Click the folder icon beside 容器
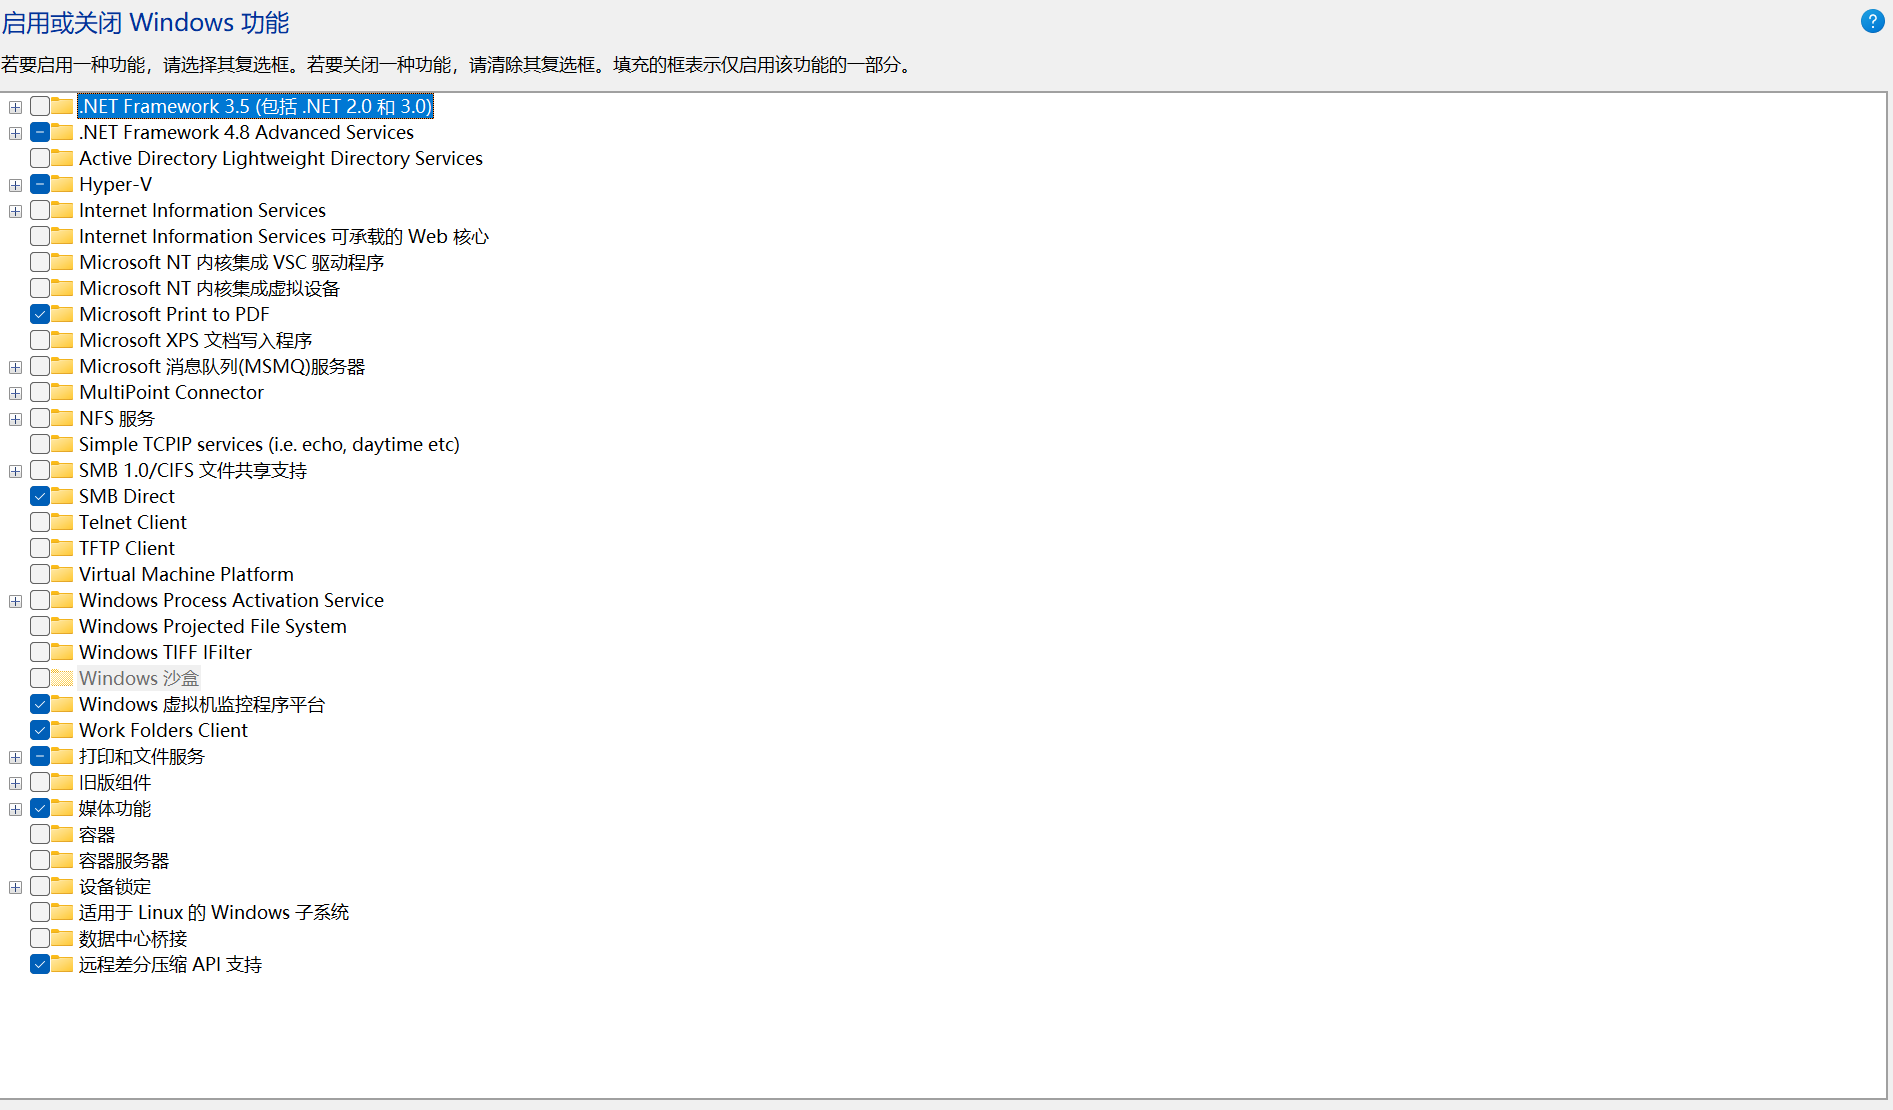1893x1110 pixels. tap(62, 834)
